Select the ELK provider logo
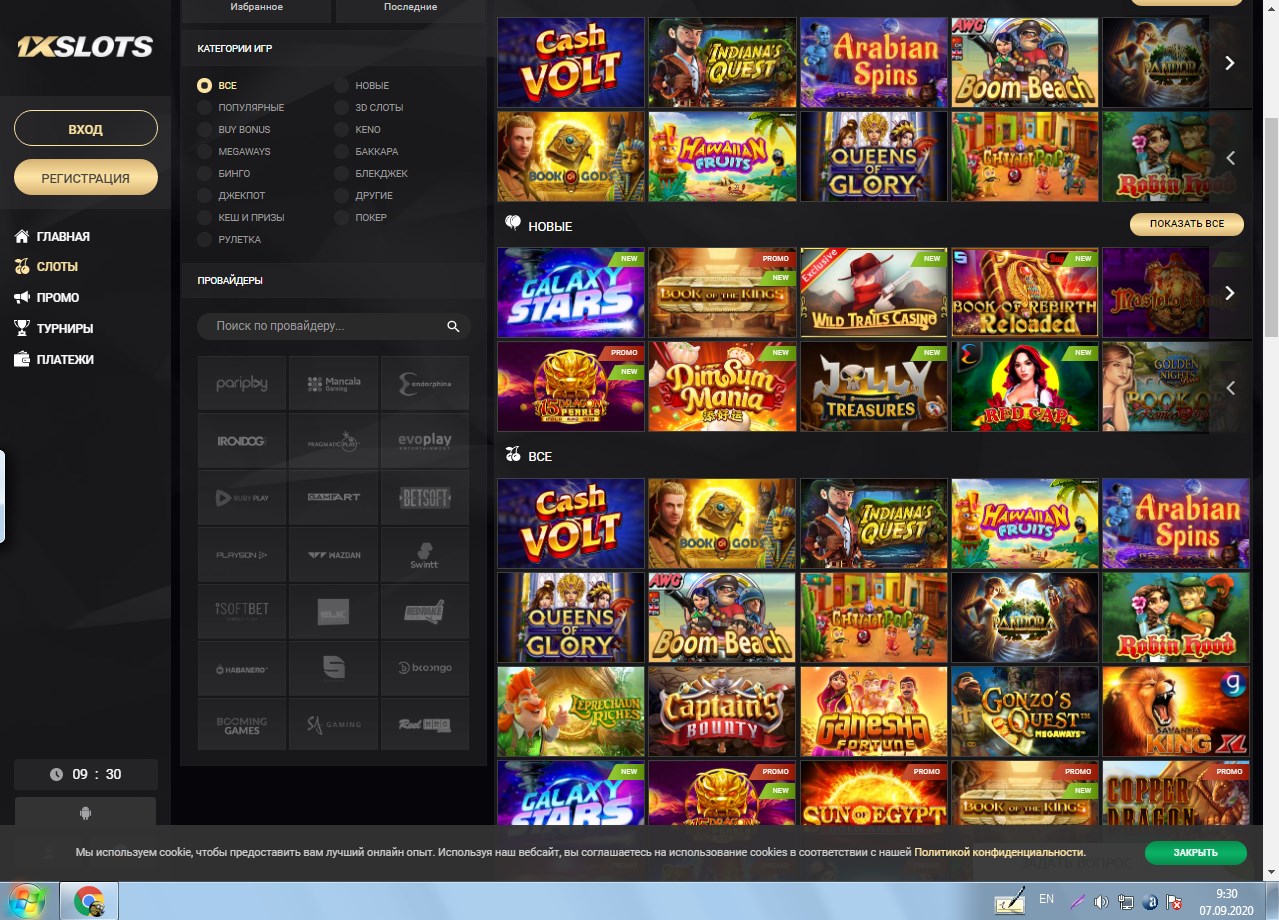This screenshot has width=1279, height=920. (x=334, y=612)
